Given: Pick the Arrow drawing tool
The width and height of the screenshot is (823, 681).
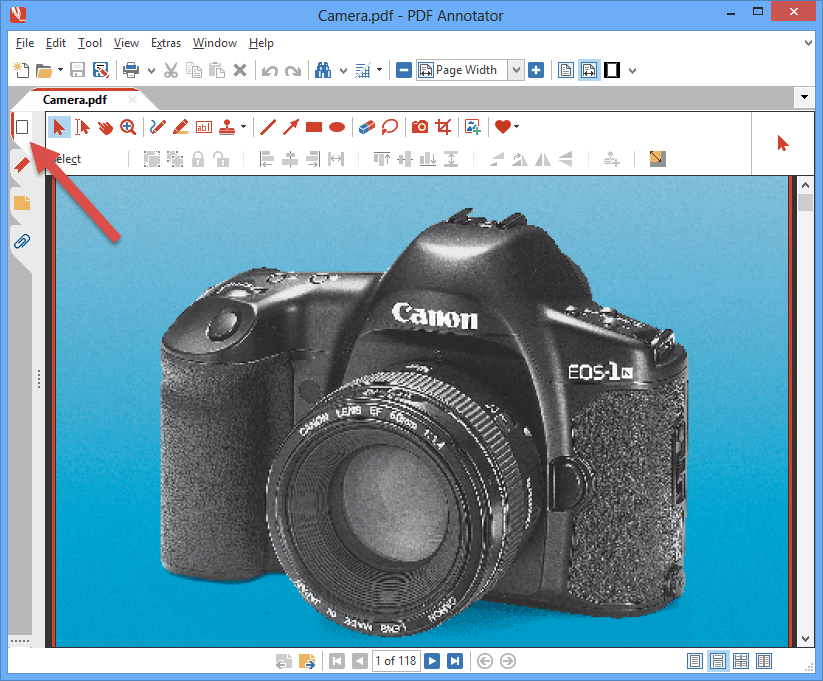Looking at the screenshot, I should [290, 127].
